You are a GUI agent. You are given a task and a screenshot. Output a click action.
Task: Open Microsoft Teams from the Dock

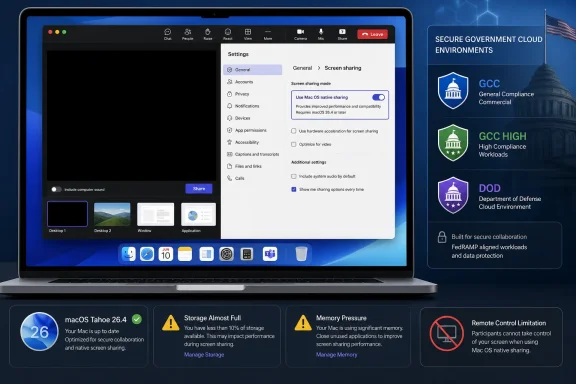pyautogui.click(x=270, y=254)
